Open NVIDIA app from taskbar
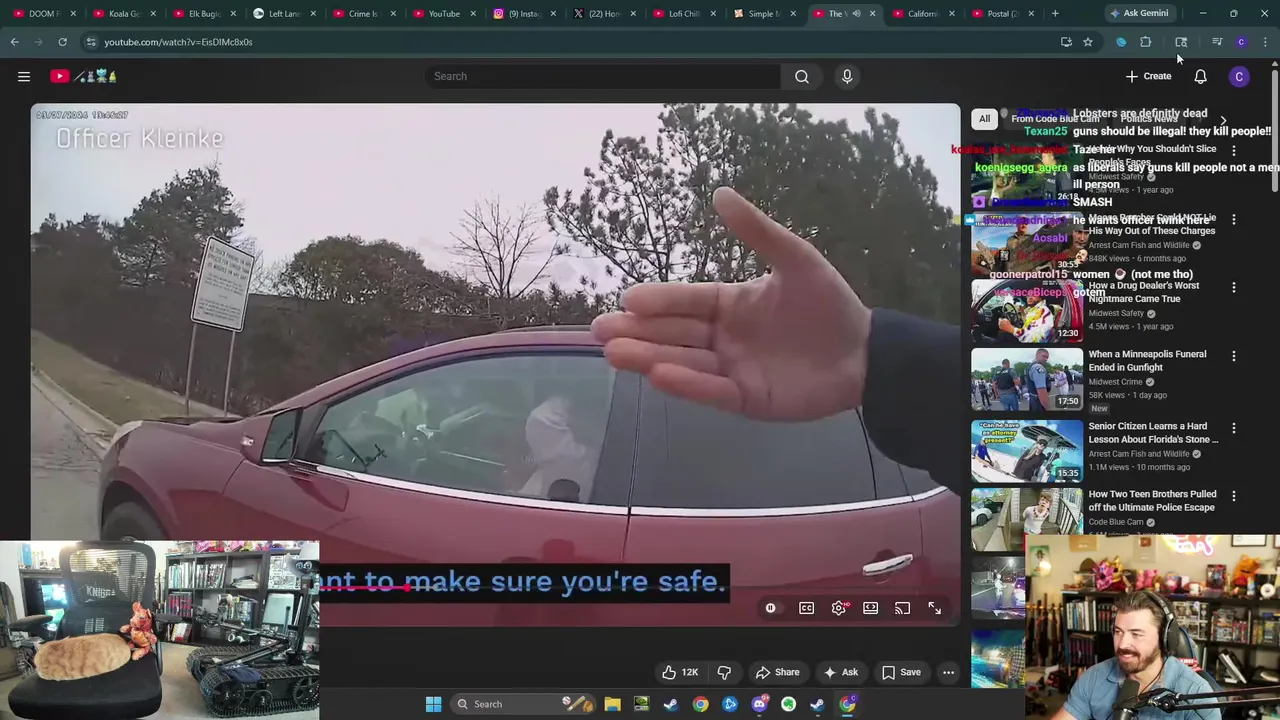Viewport: 1280px width, 720px height. (x=641, y=704)
